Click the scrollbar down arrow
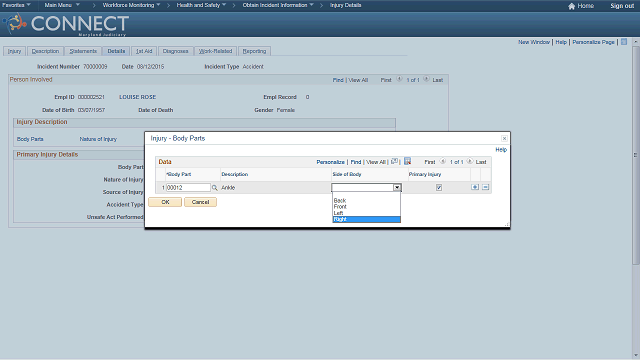Viewport: 640px width, 360px height. tap(636, 356)
